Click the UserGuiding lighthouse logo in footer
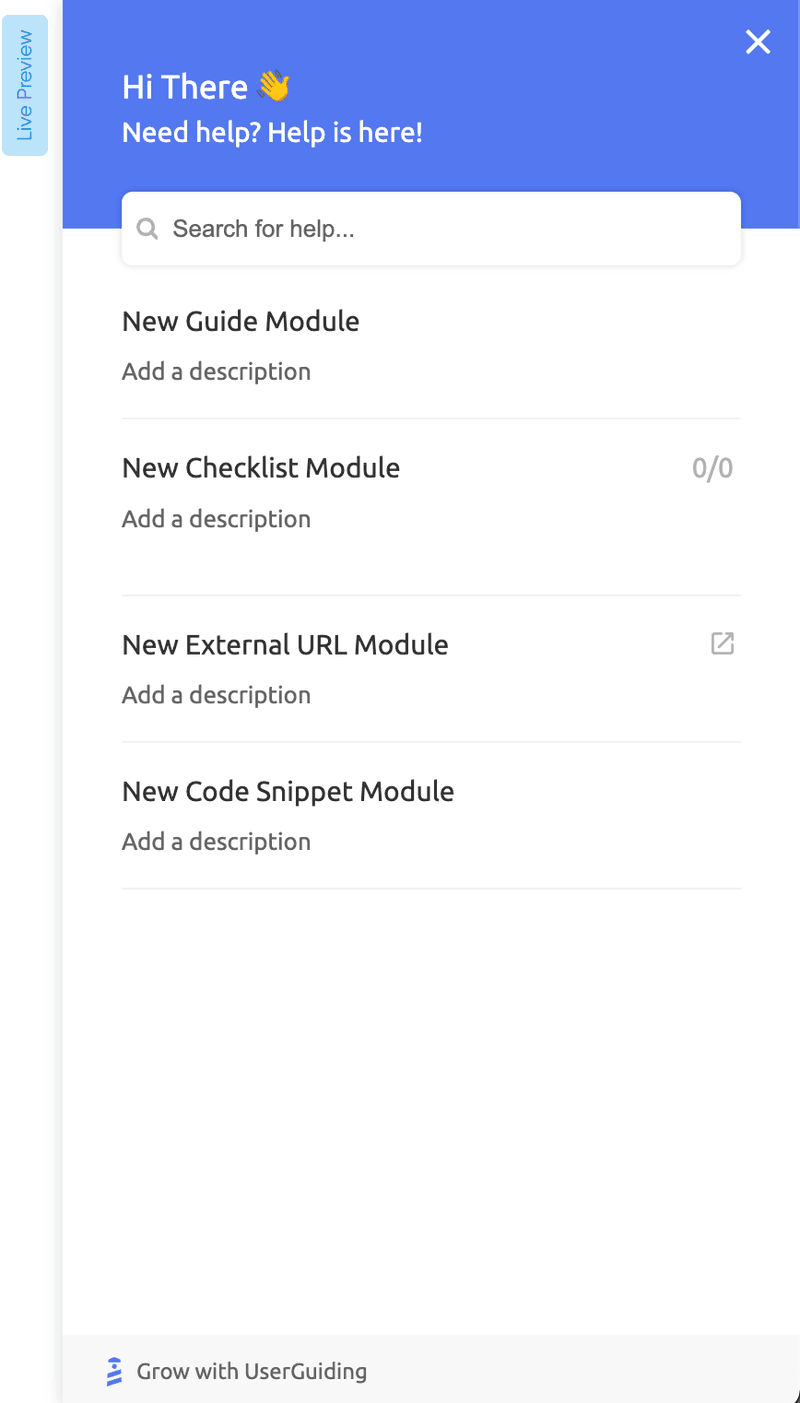Screen dimensions: 800x1403 click(113, 1371)
